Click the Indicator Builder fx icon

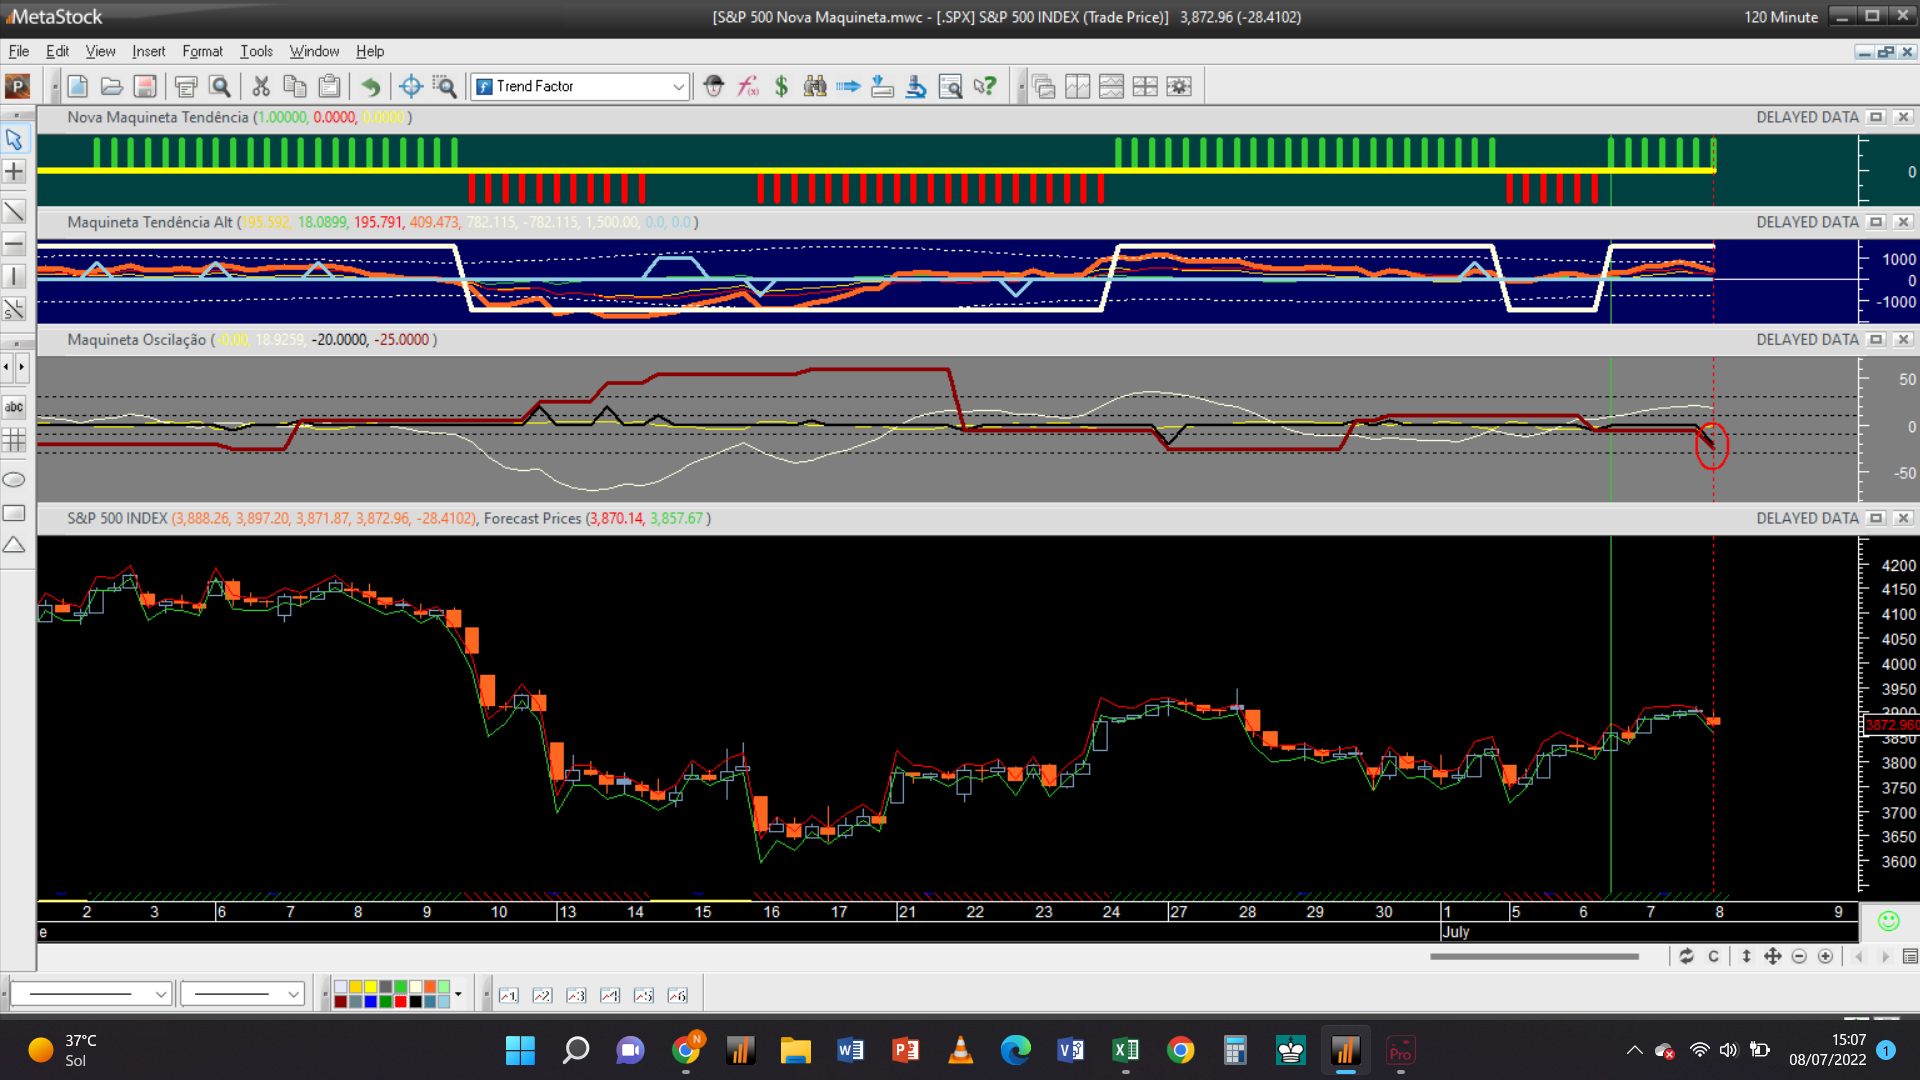tap(748, 87)
